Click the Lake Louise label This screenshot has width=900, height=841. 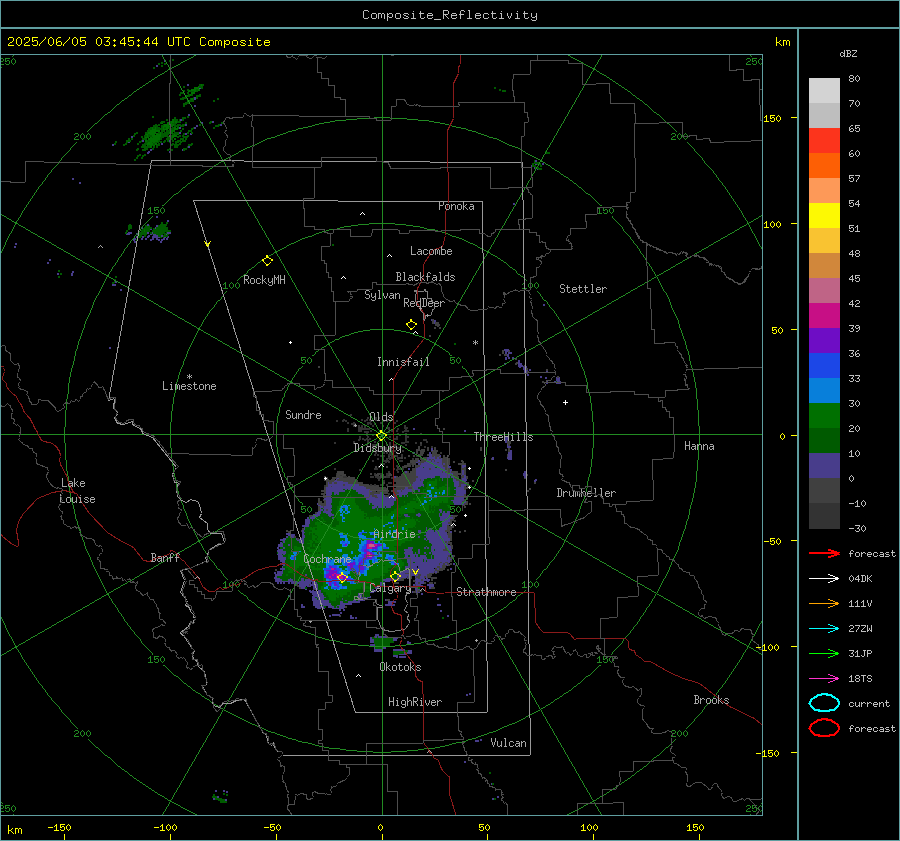77,491
